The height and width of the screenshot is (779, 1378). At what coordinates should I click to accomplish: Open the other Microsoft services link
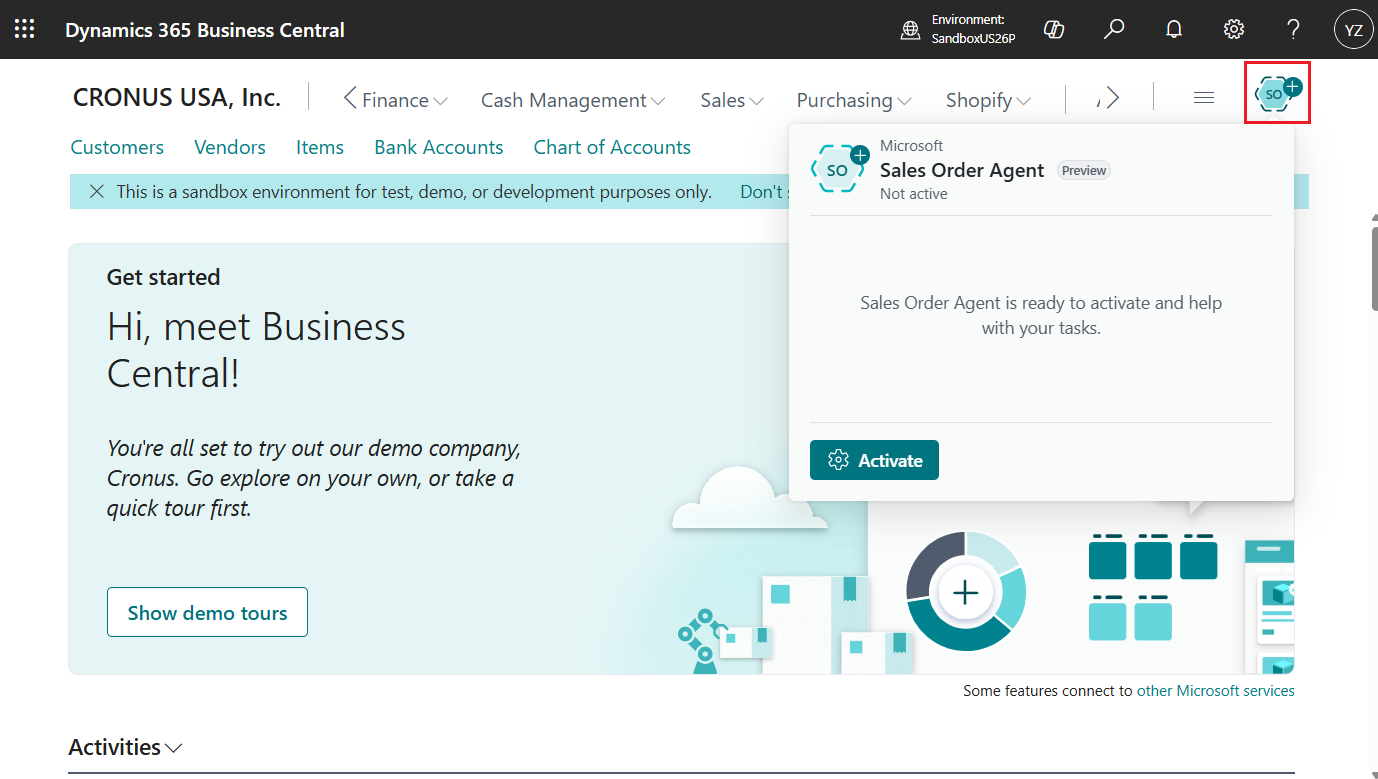1215,690
